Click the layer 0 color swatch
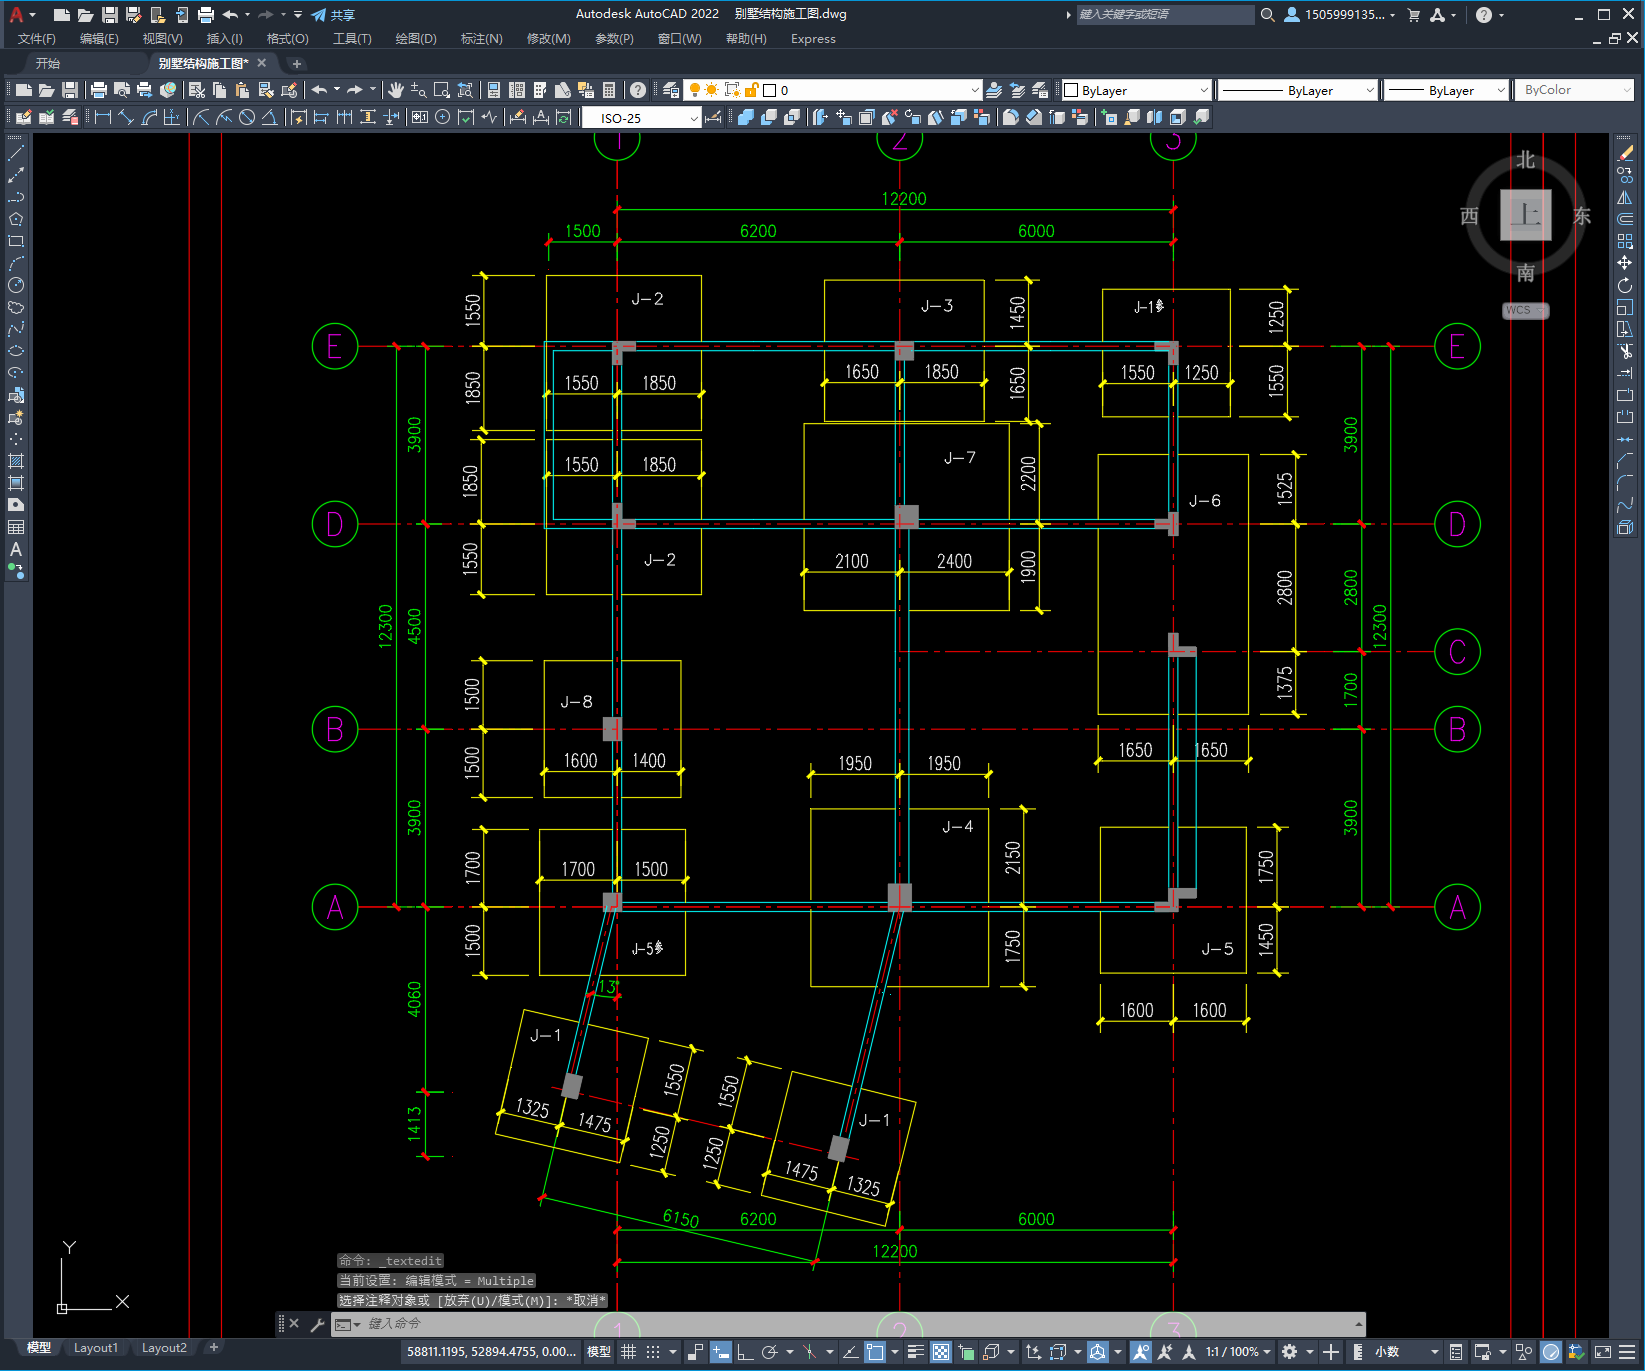The width and height of the screenshot is (1645, 1371). coord(770,90)
